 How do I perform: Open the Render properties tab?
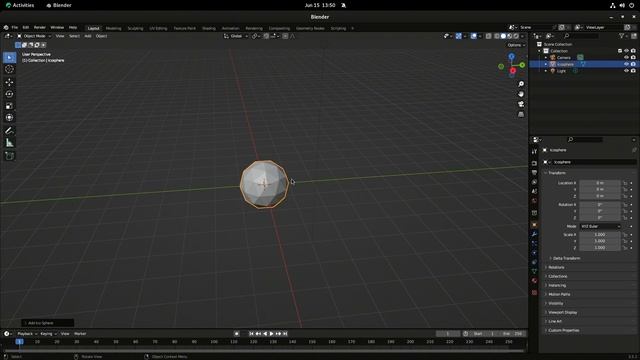pyautogui.click(x=534, y=163)
